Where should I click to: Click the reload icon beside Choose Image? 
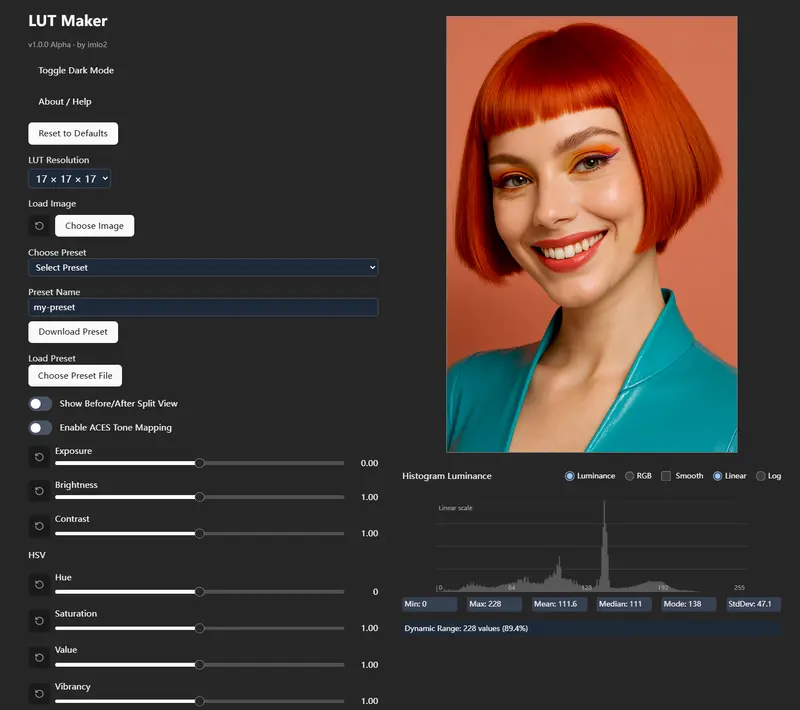click(39, 226)
